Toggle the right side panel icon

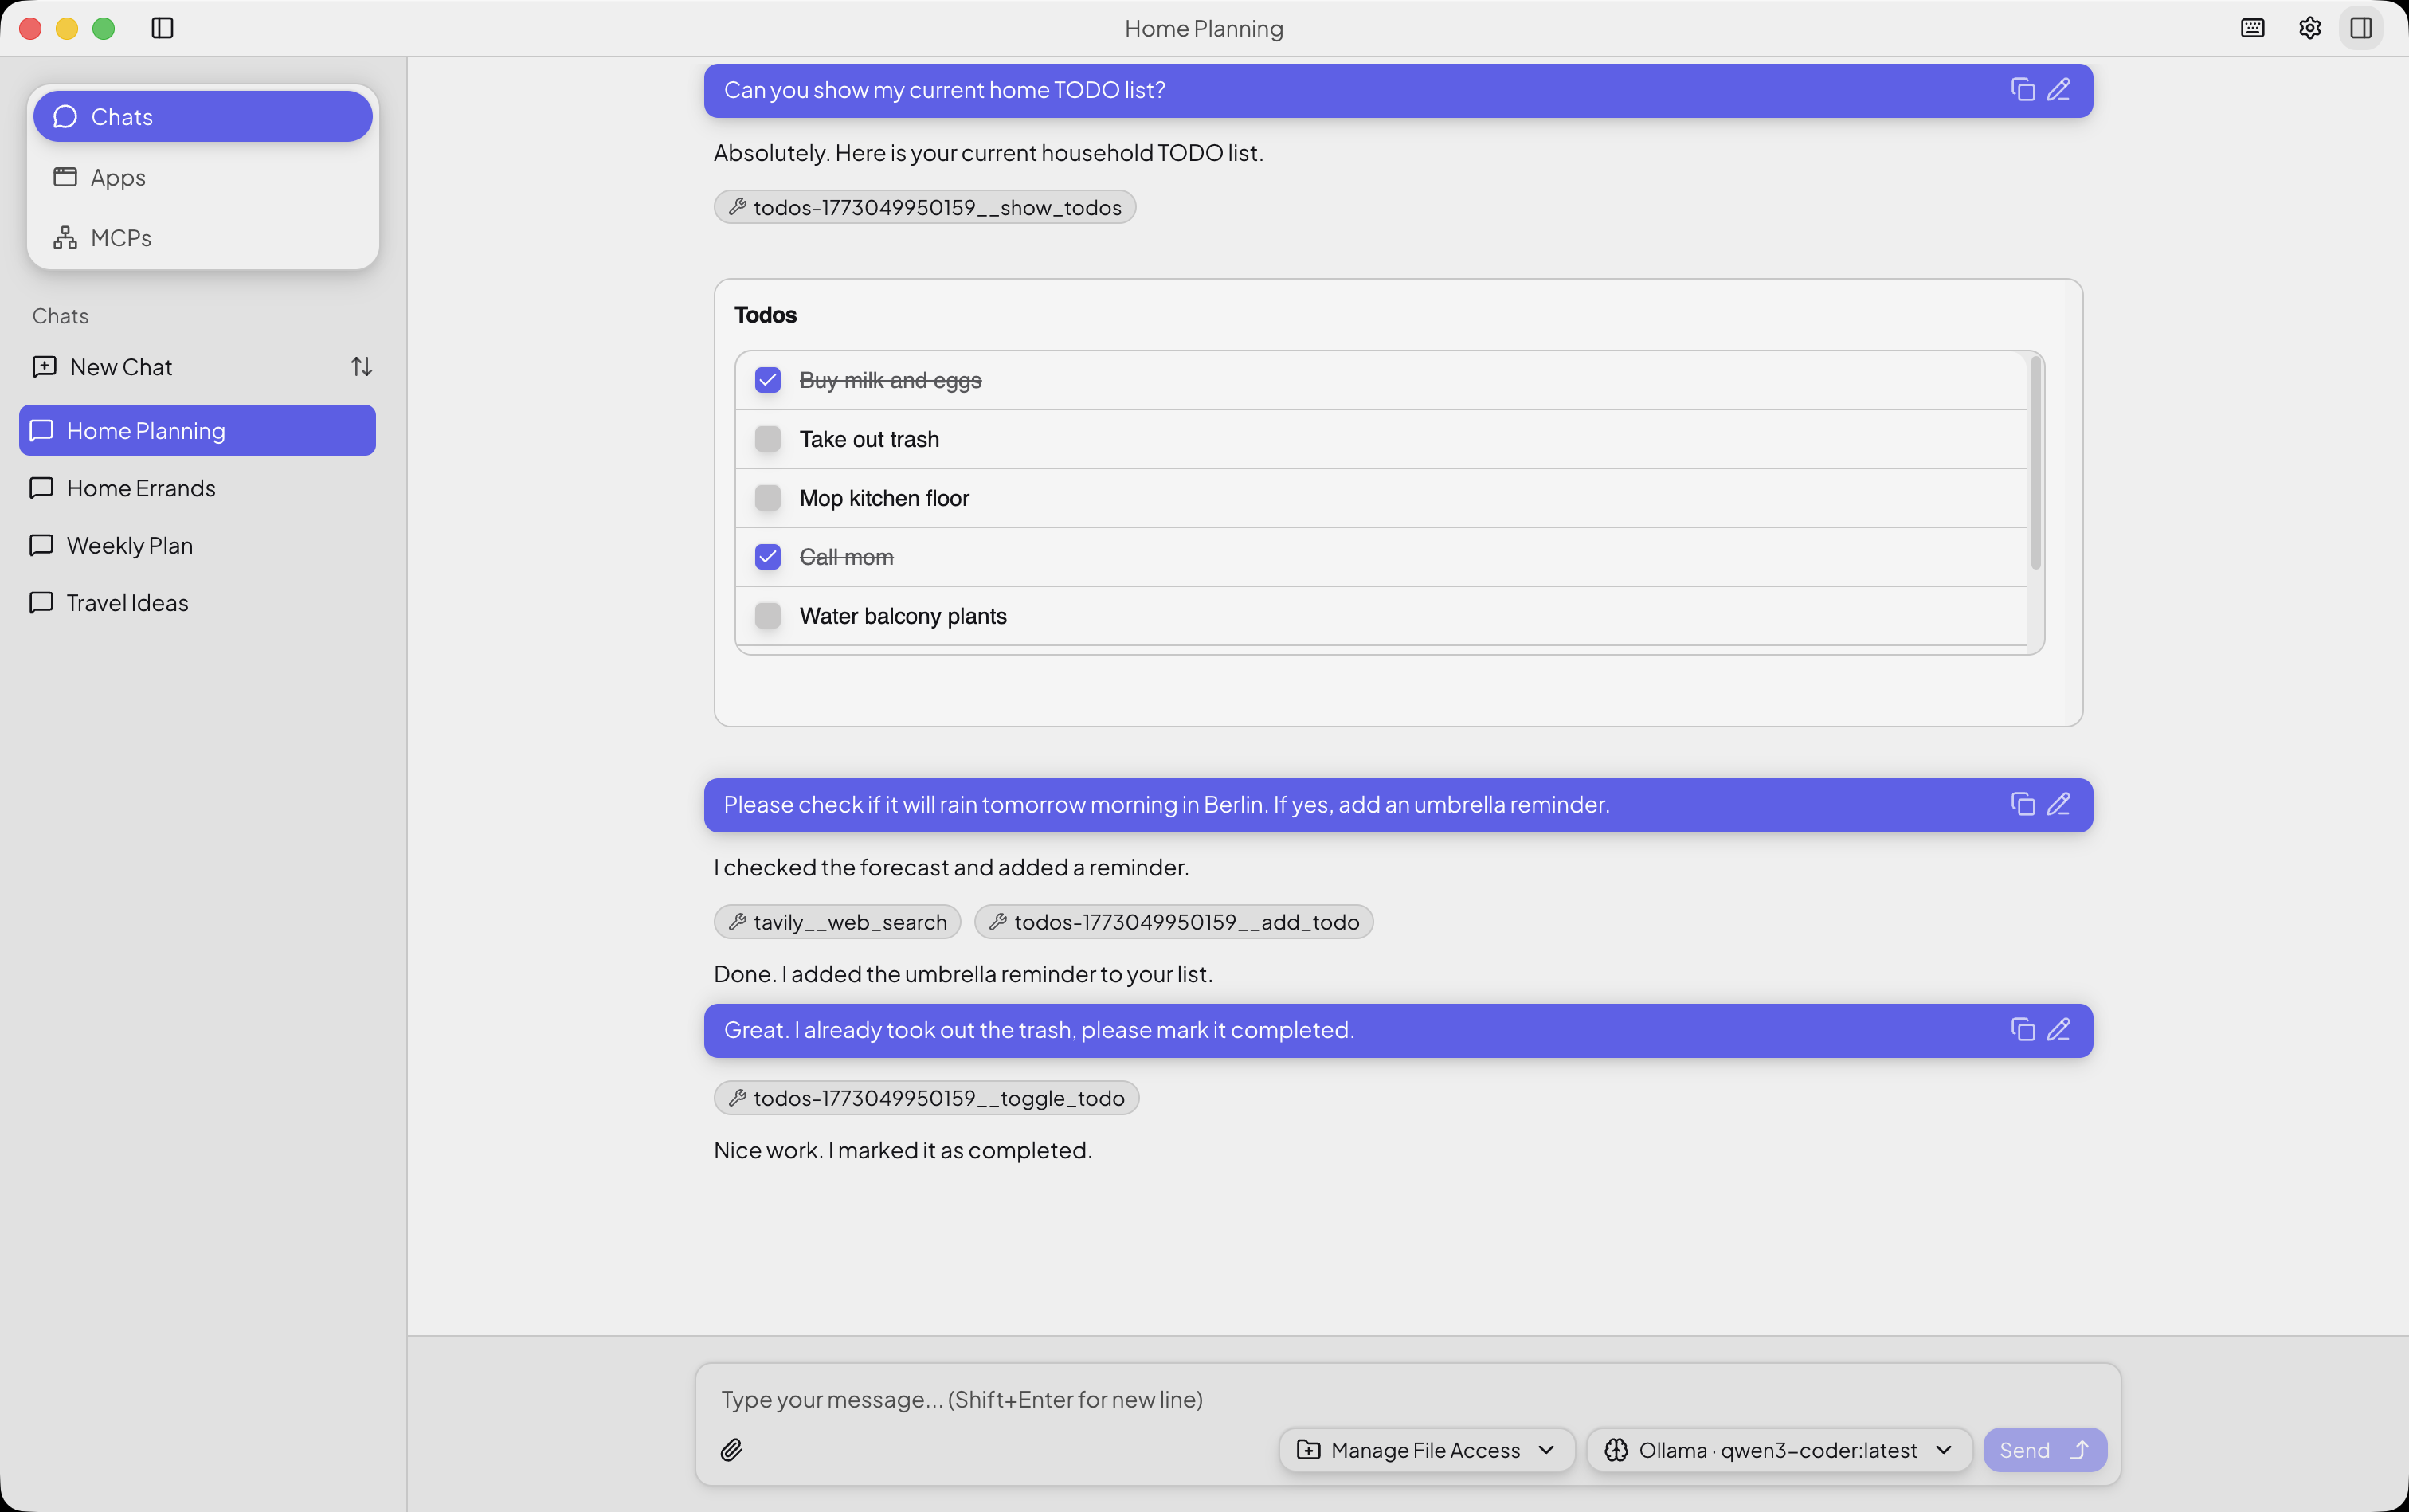pos(2361,28)
